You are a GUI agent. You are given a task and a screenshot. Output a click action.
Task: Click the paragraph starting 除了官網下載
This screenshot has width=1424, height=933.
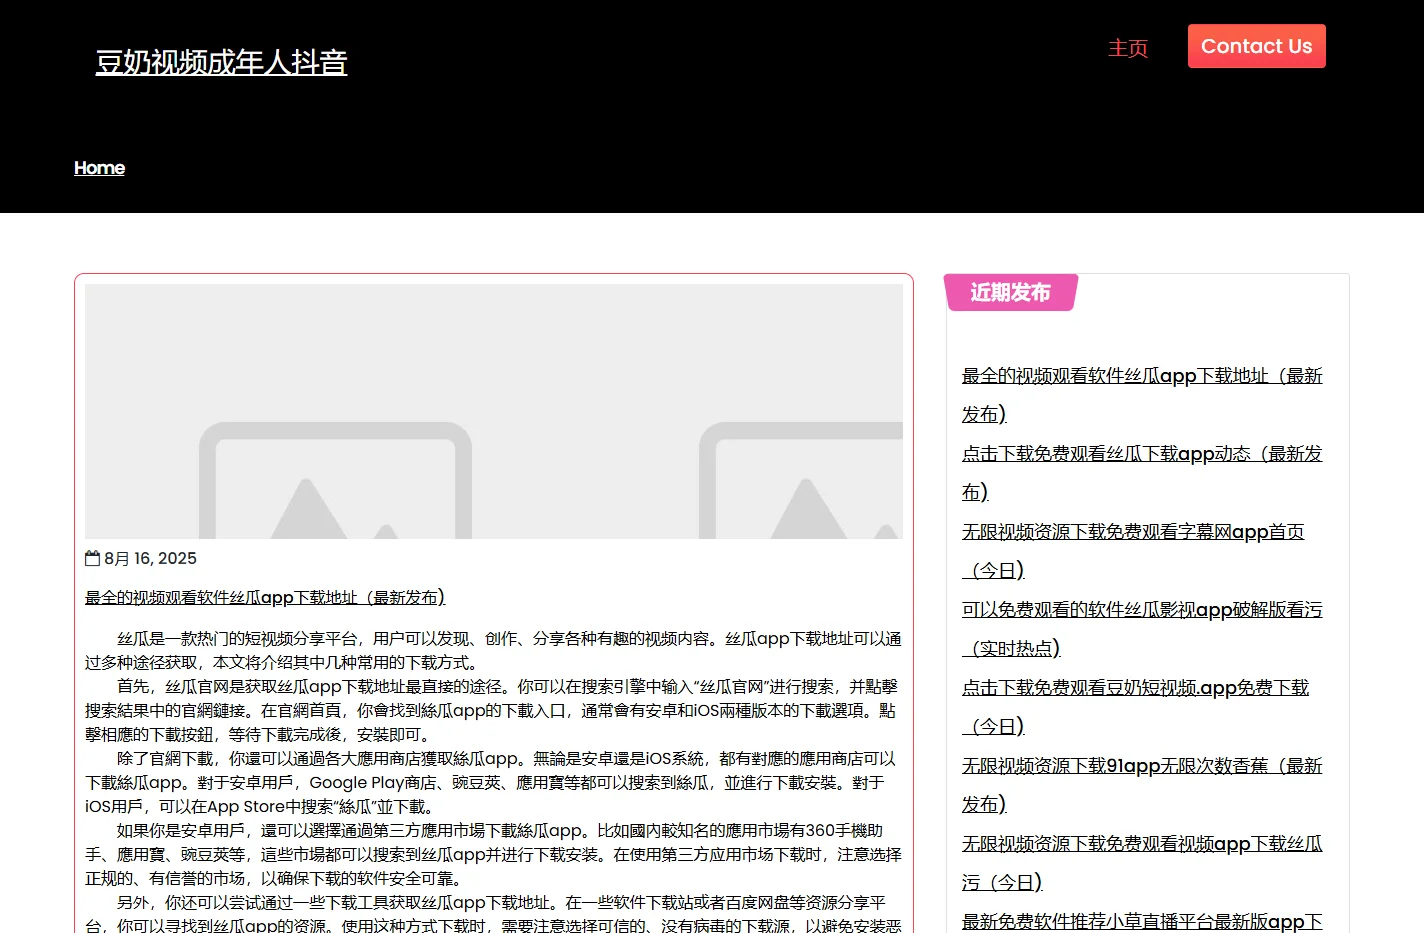[x=494, y=782]
